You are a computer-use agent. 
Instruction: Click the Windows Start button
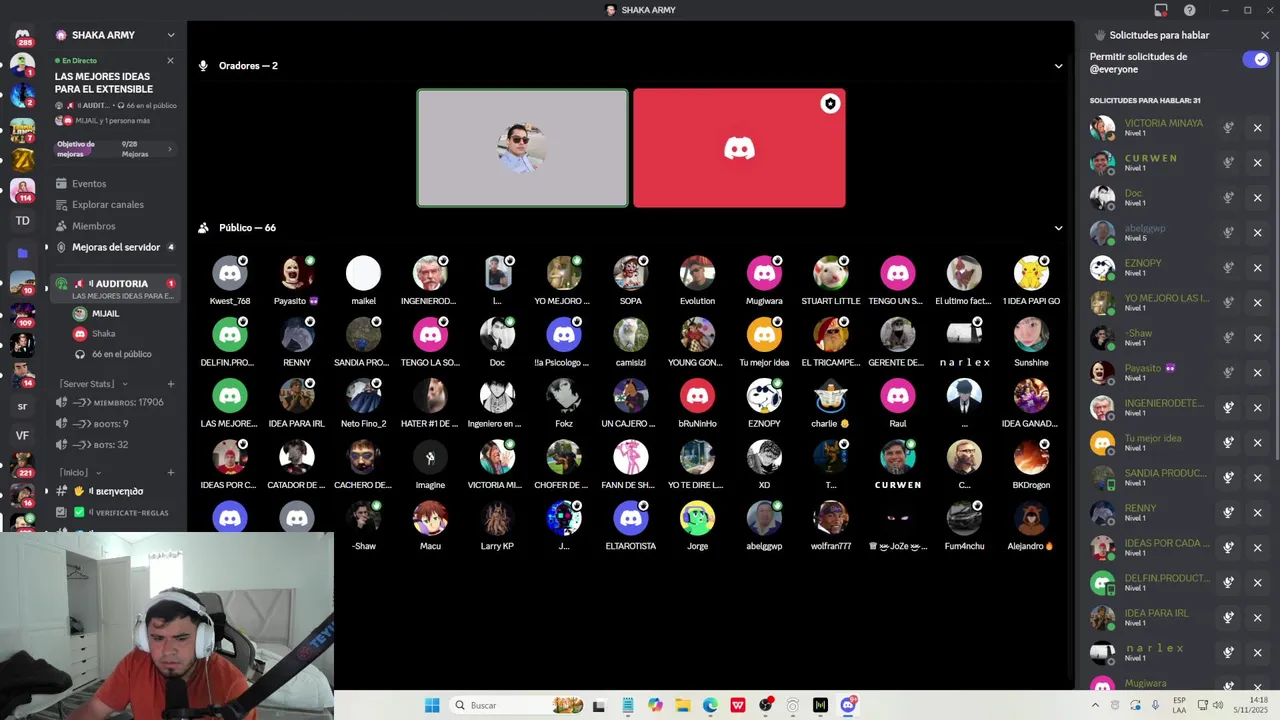click(x=432, y=705)
